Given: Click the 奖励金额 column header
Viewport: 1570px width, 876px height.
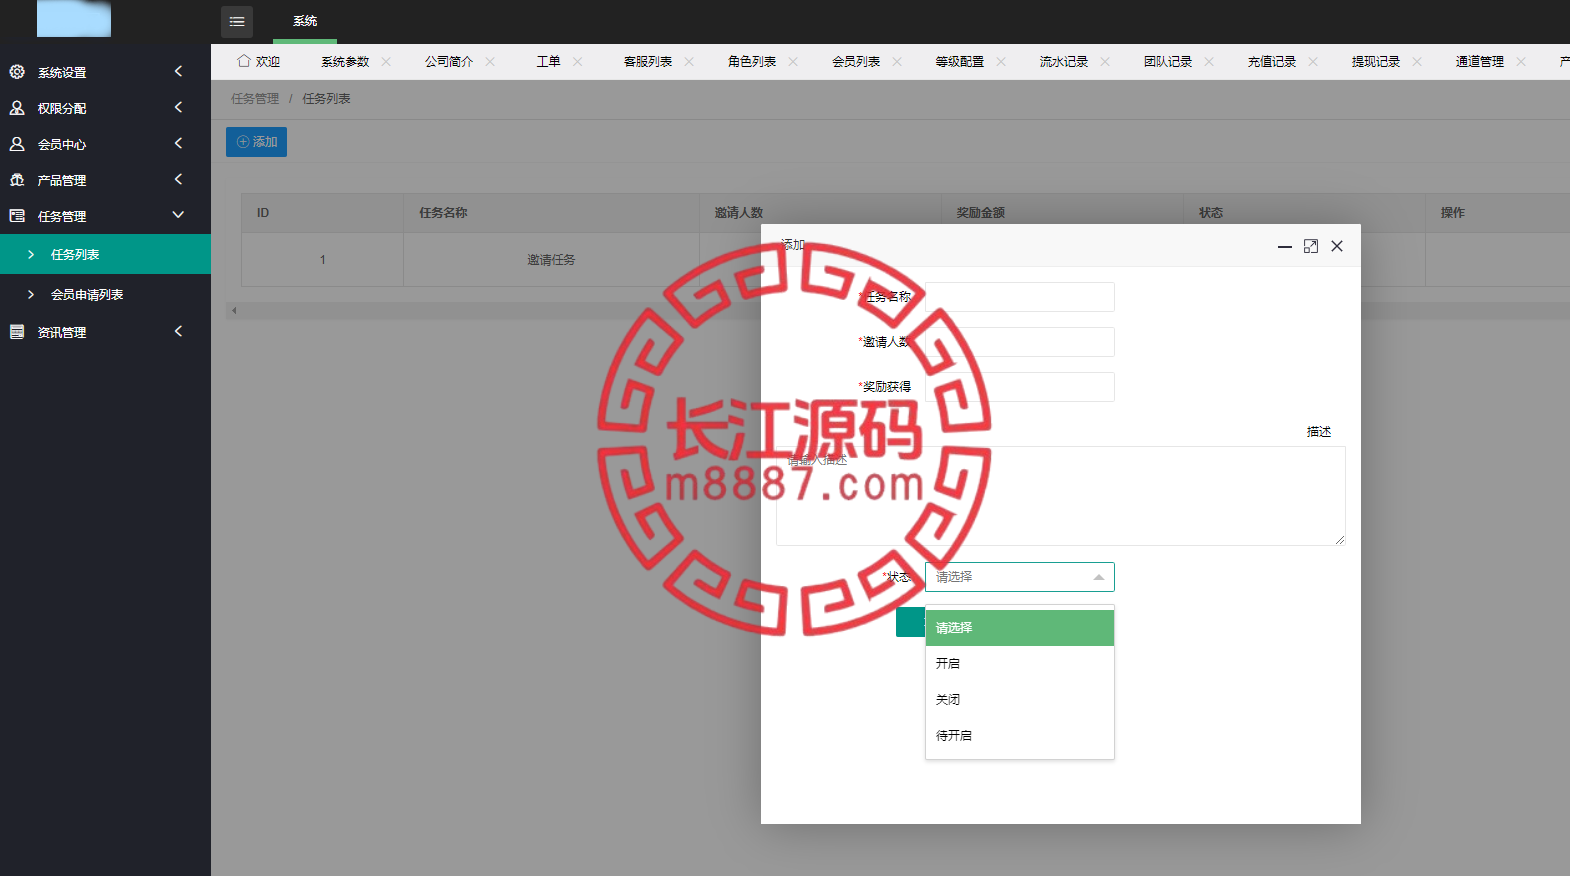Looking at the screenshot, I should tap(1062, 213).
